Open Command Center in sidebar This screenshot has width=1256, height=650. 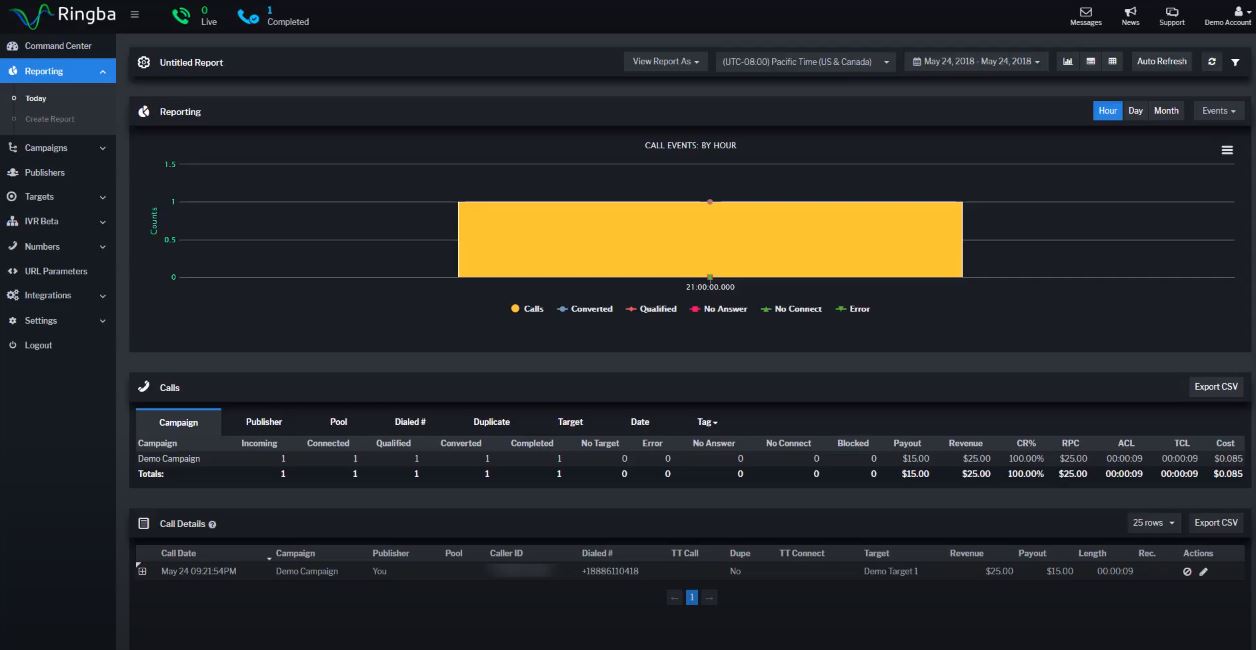pyautogui.click(x=58, y=46)
